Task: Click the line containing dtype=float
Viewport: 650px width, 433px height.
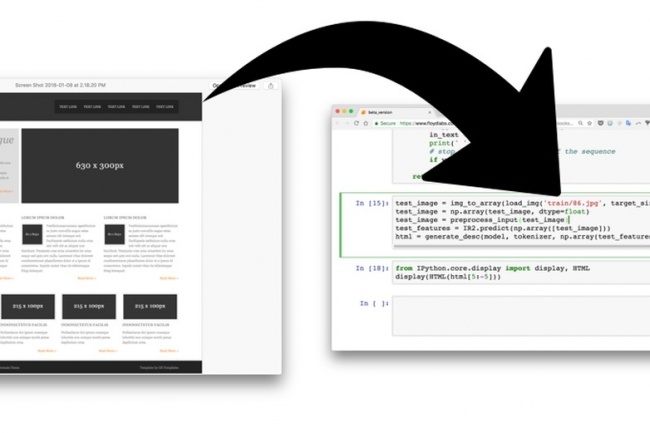Action: coord(492,212)
